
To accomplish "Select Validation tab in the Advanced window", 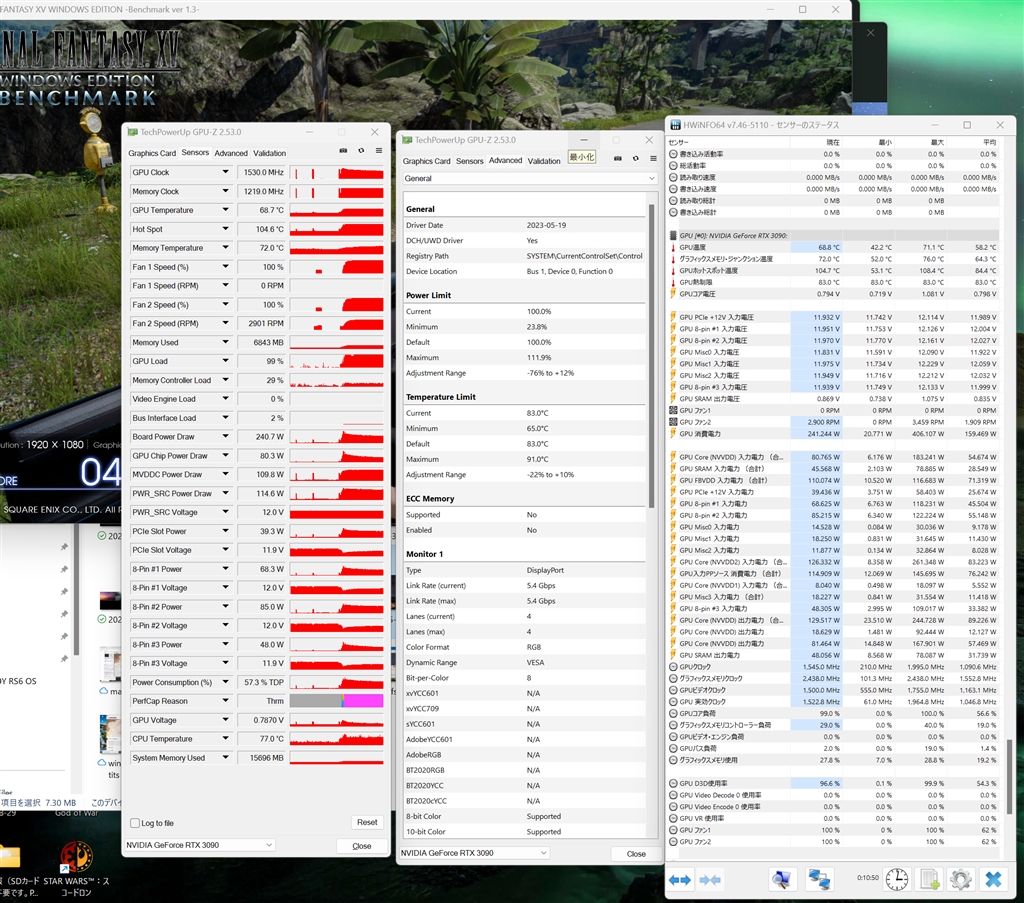I will click(x=544, y=160).
